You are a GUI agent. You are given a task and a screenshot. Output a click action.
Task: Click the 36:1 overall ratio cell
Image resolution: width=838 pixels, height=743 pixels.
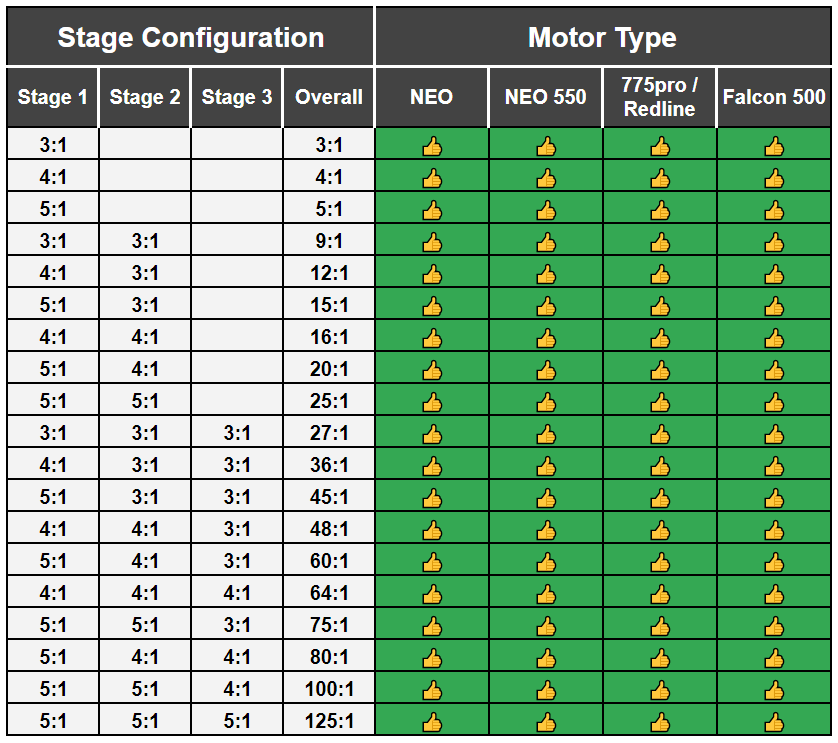point(329,466)
